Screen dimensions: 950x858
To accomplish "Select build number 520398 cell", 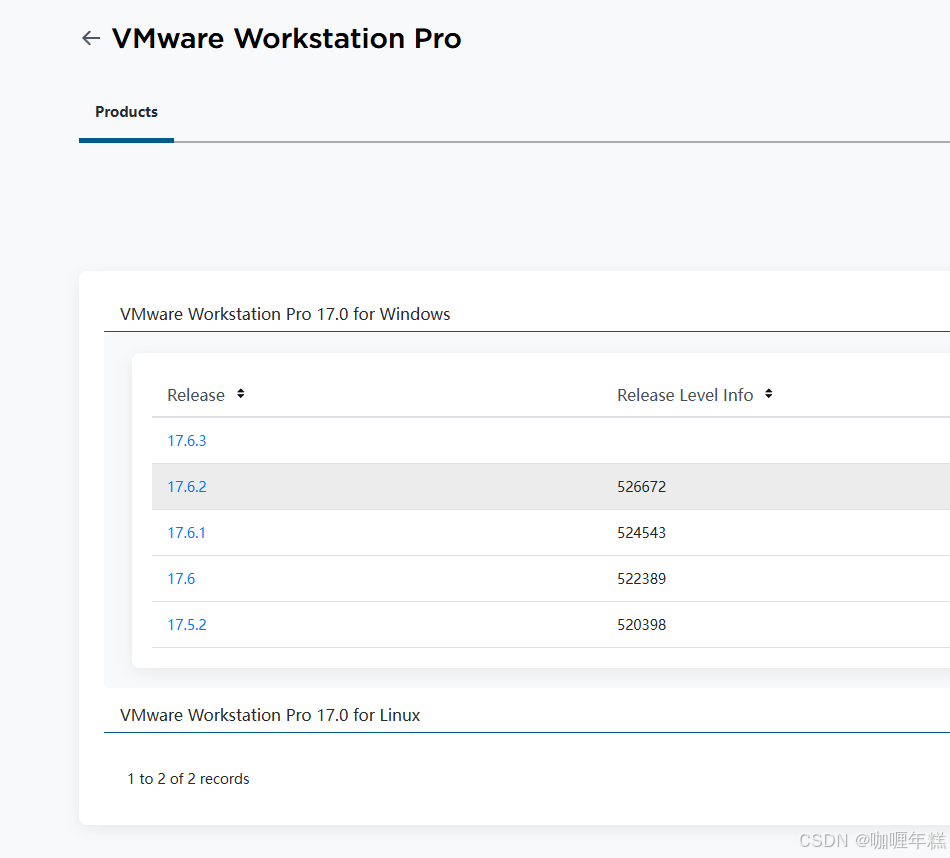I will tap(641, 625).
